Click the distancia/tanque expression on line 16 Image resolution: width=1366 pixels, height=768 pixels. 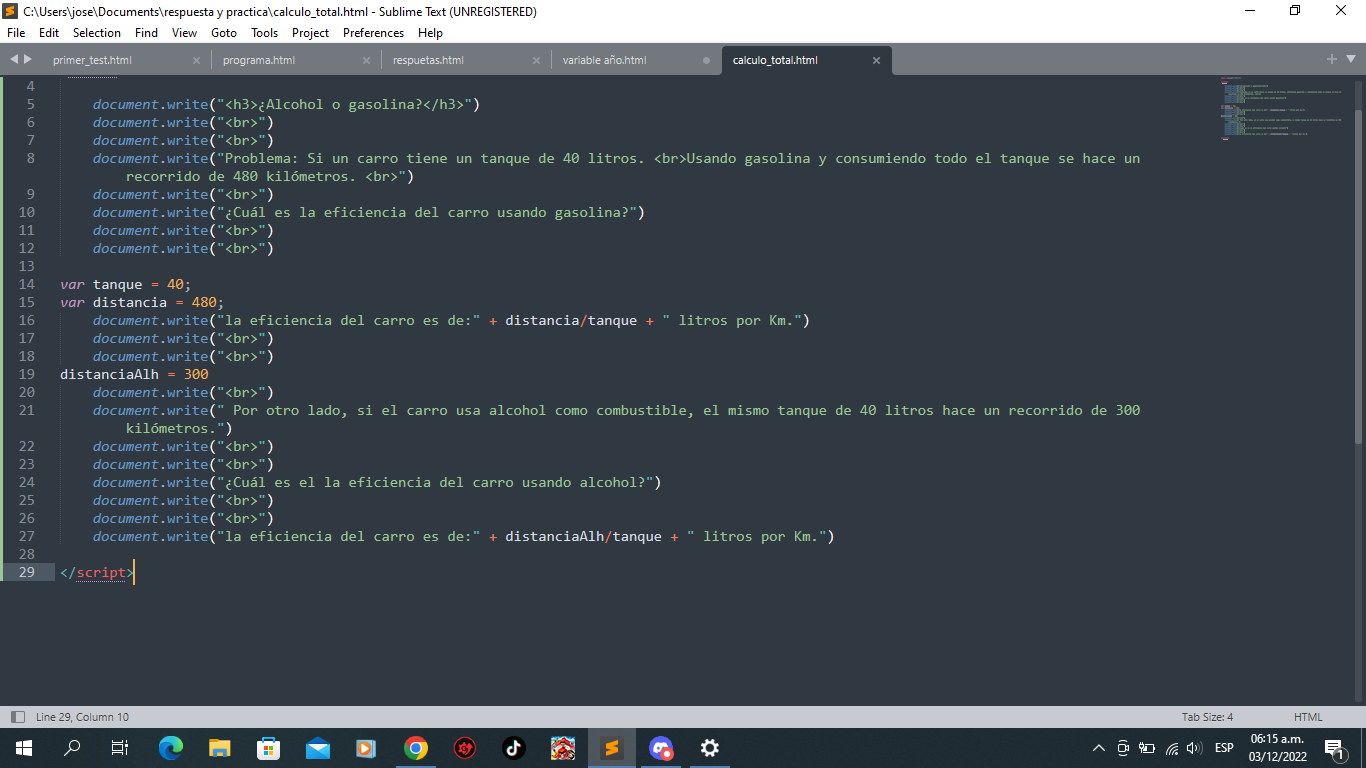pos(571,320)
